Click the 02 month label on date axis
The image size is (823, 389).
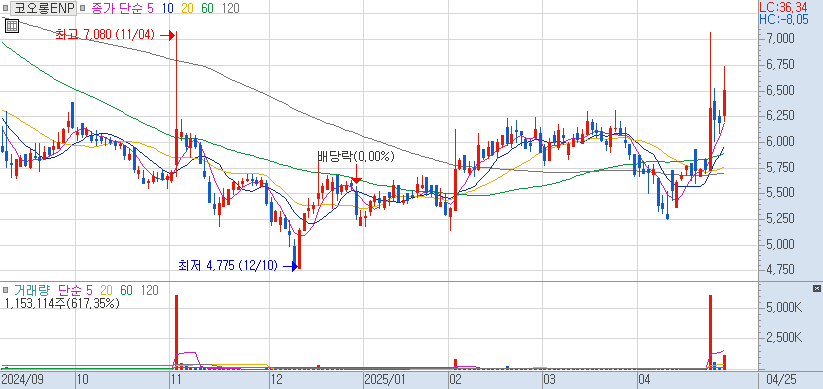457,380
